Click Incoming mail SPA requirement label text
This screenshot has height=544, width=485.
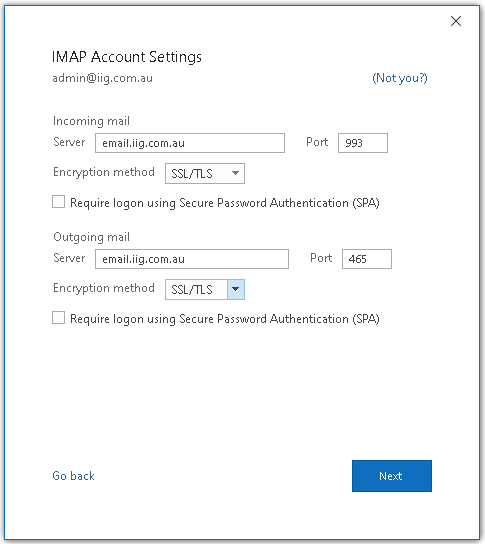[x=225, y=203]
